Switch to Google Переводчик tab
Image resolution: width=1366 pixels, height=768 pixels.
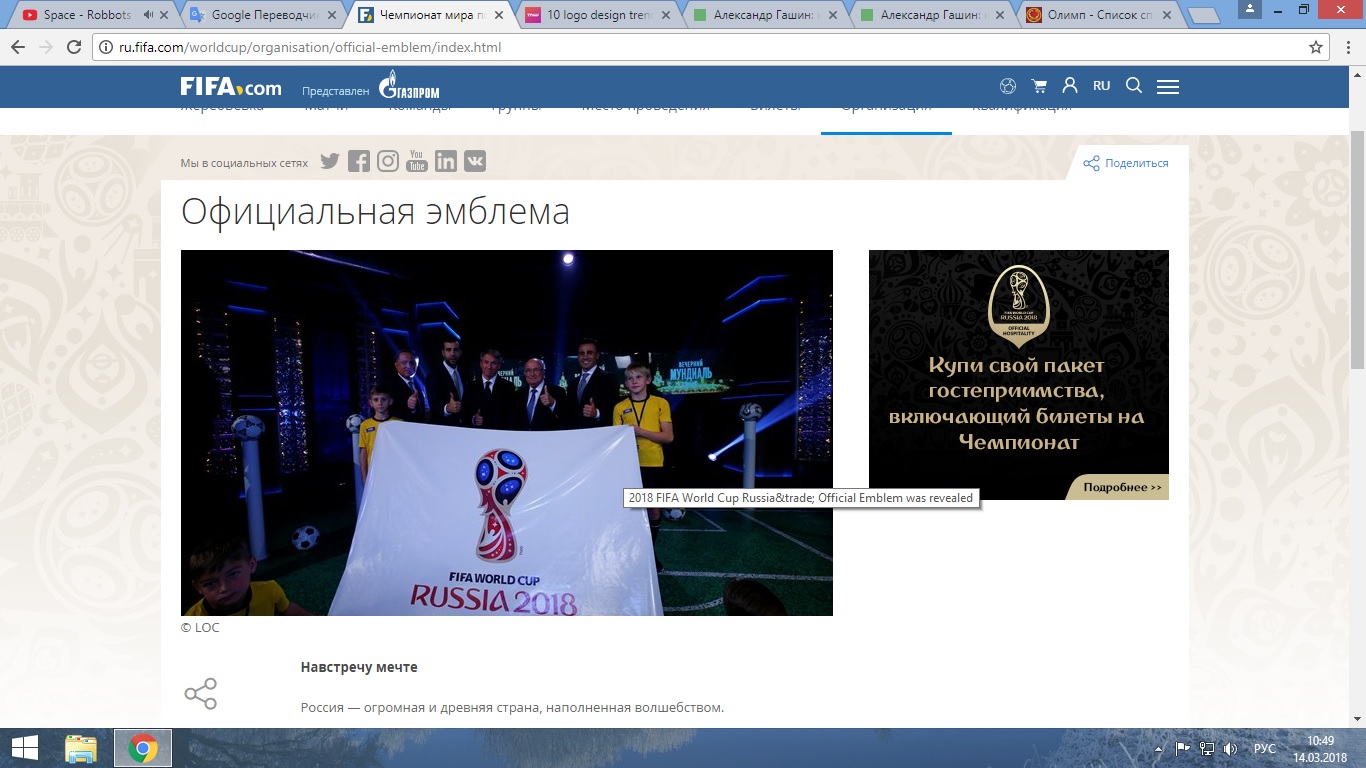[262, 15]
